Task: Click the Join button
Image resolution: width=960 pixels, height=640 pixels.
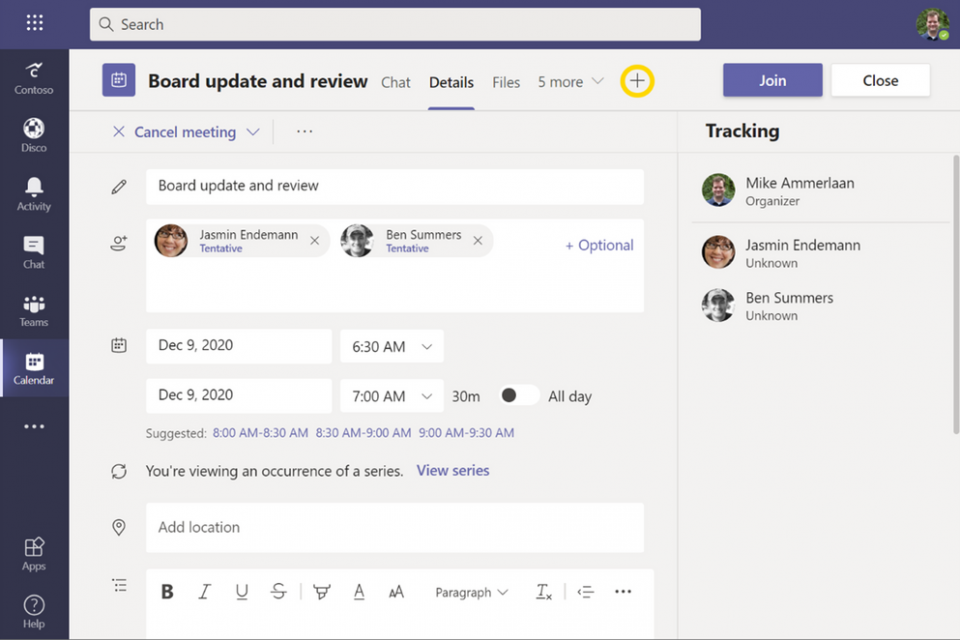Action: pos(772,79)
